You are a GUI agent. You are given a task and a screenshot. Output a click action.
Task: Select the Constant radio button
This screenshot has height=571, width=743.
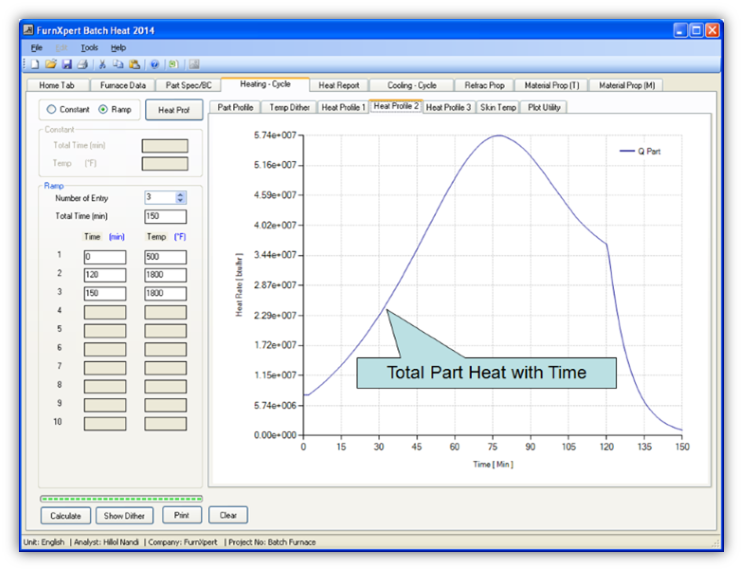tap(51, 109)
